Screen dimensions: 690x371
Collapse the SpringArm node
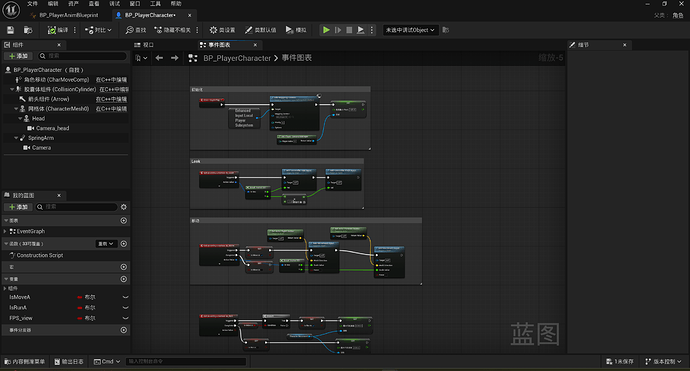[16, 138]
